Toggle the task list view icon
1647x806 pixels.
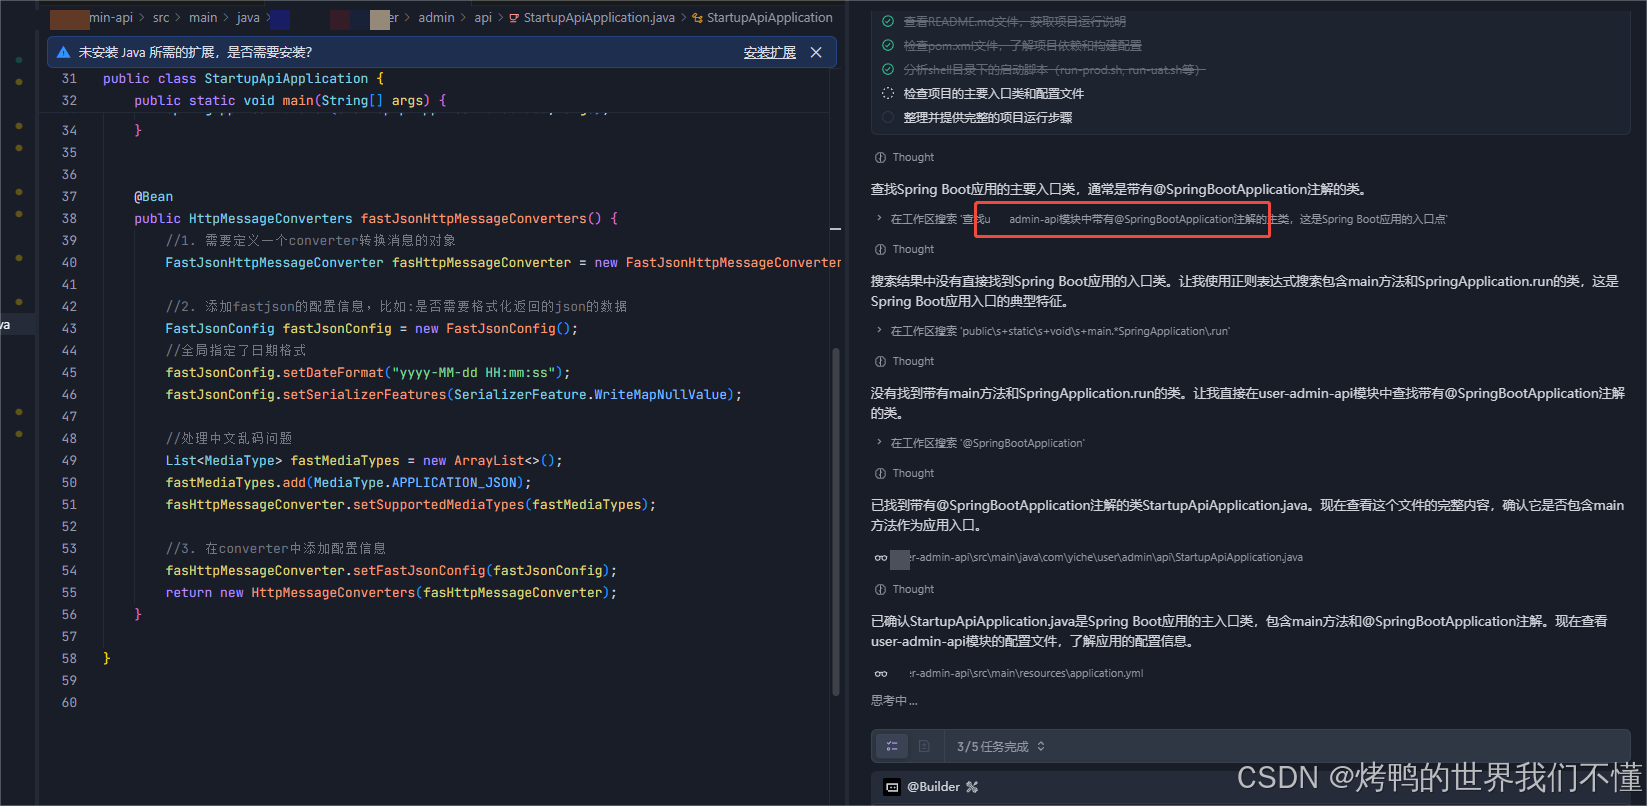click(892, 746)
